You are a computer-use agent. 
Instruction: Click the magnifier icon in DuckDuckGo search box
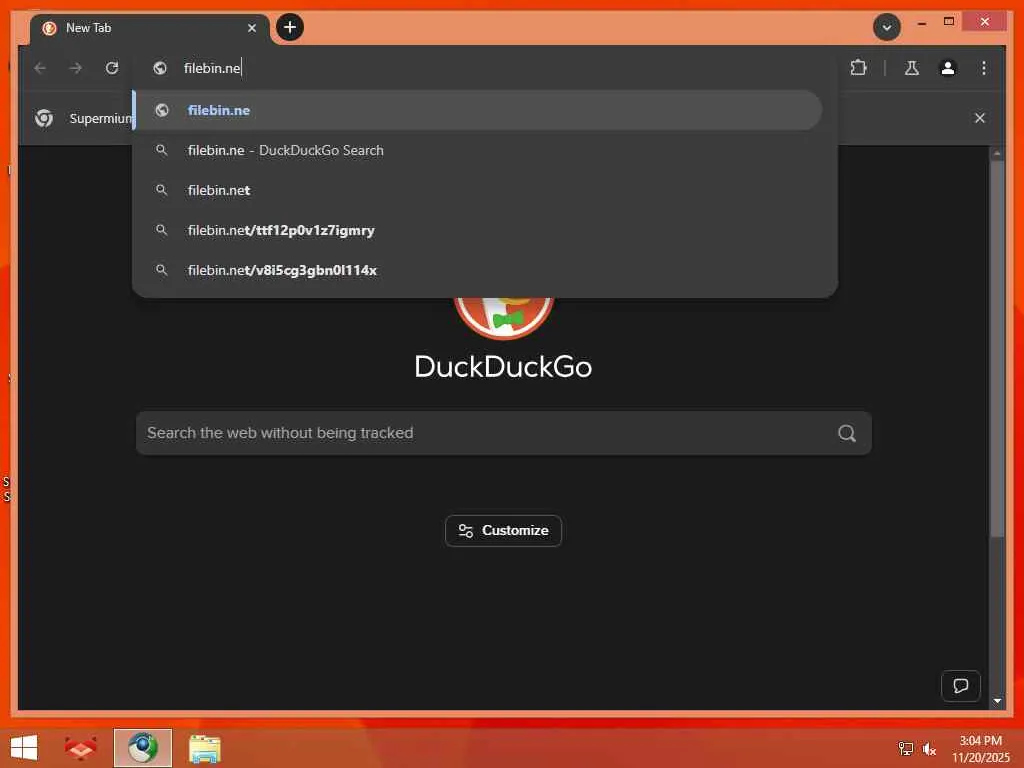[x=847, y=433]
